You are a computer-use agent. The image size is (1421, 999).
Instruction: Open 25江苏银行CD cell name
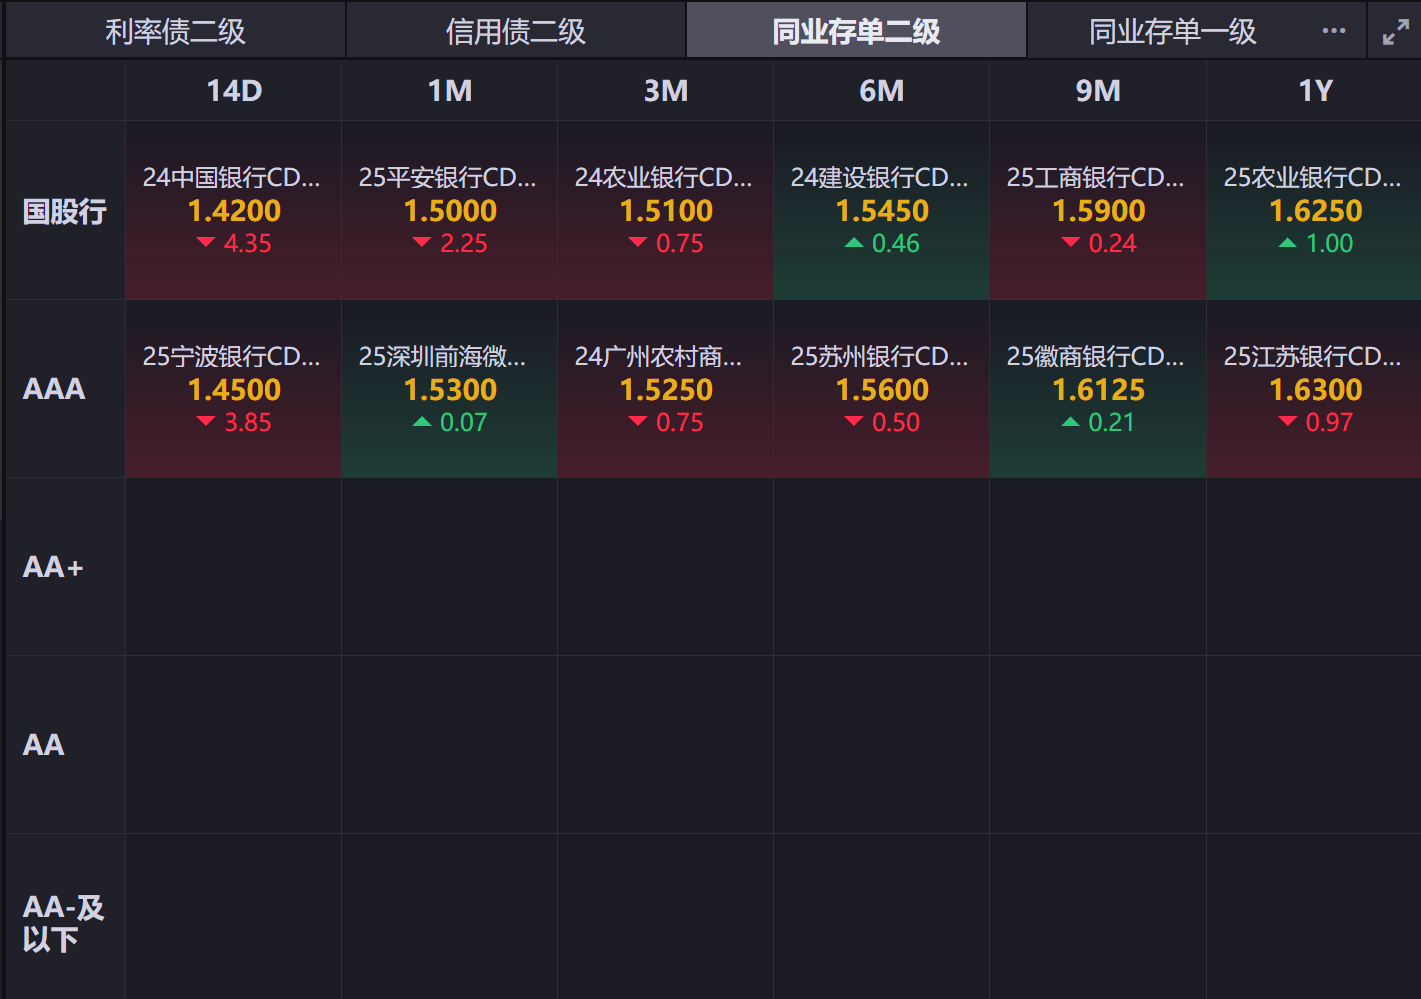pyautogui.click(x=1312, y=356)
